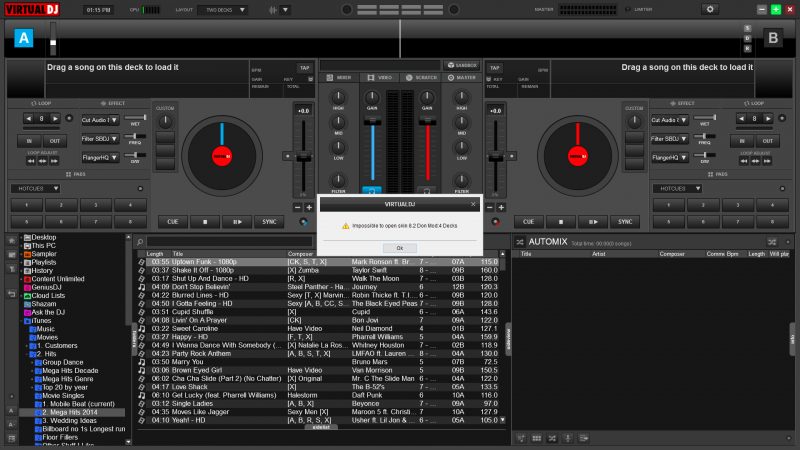Image resolution: width=800 pixels, height=450 pixels.
Task: Click right deck pitch plus button
Action: click(501, 208)
